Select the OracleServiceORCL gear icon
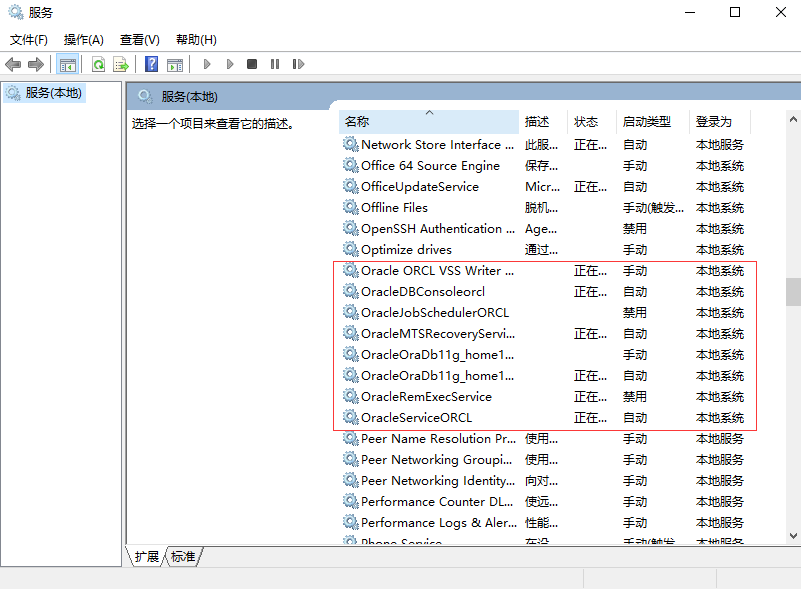801x589 pixels. click(x=350, y=416)
